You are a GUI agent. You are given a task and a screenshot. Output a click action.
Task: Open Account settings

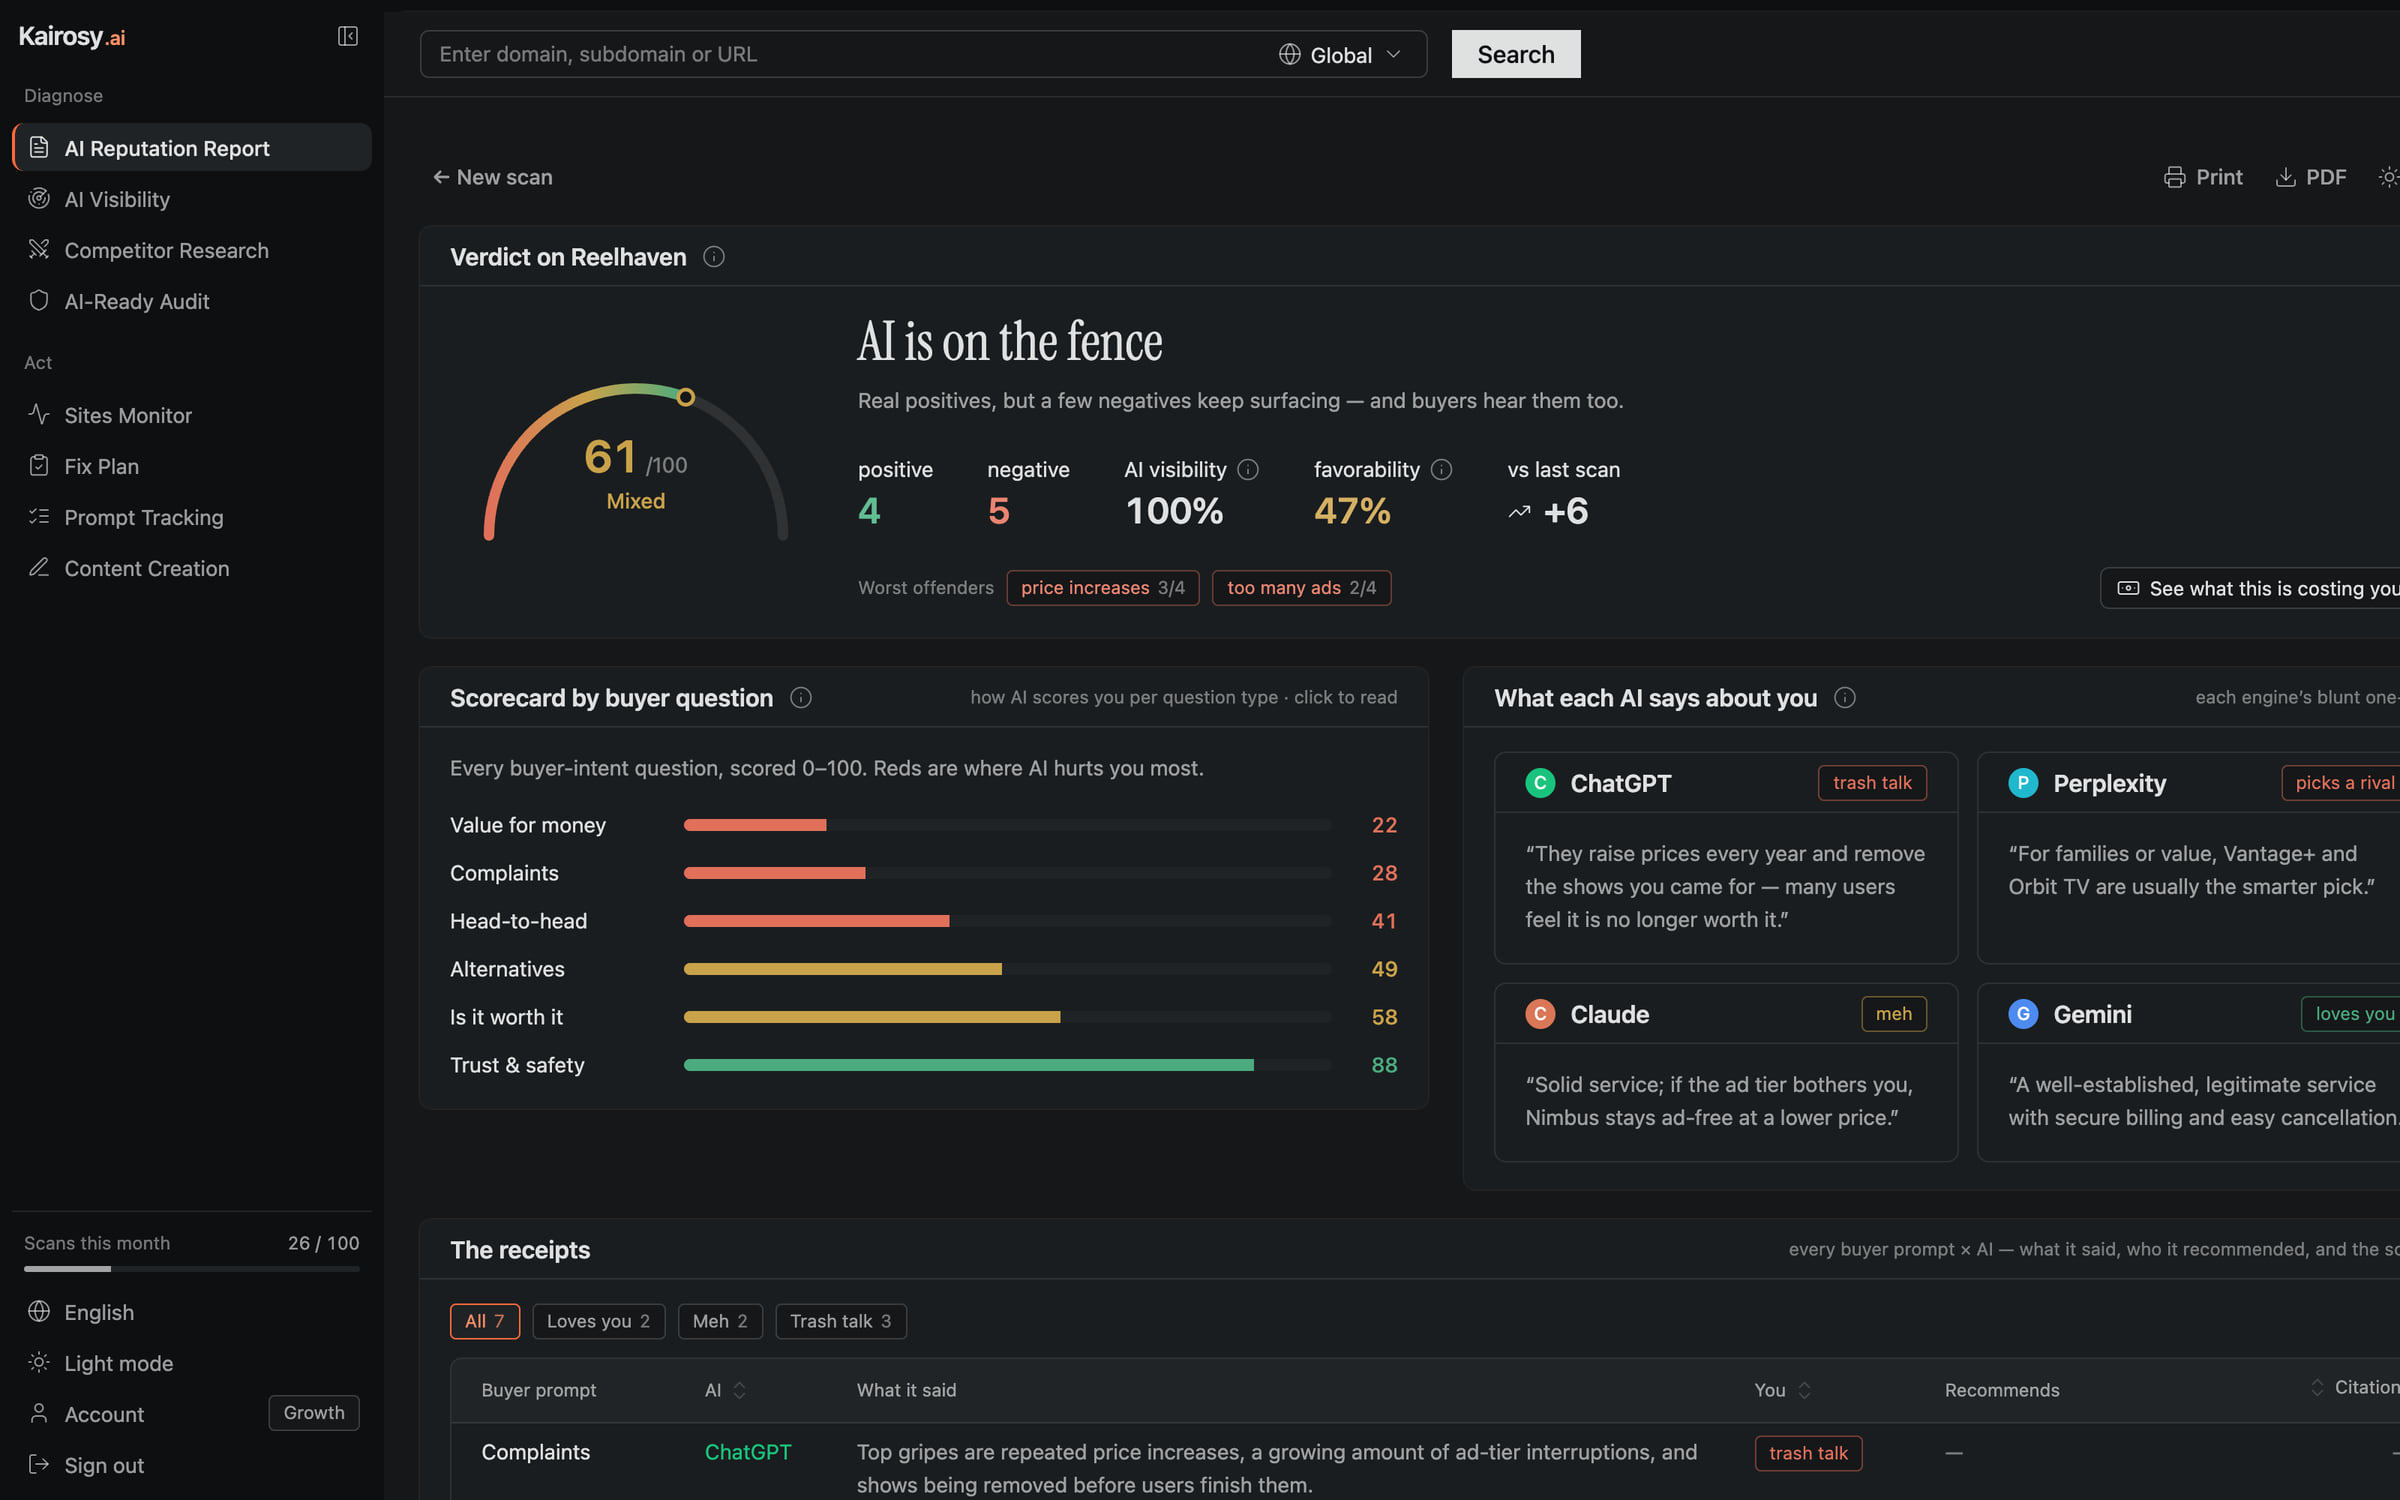[x=104, y=1414]
